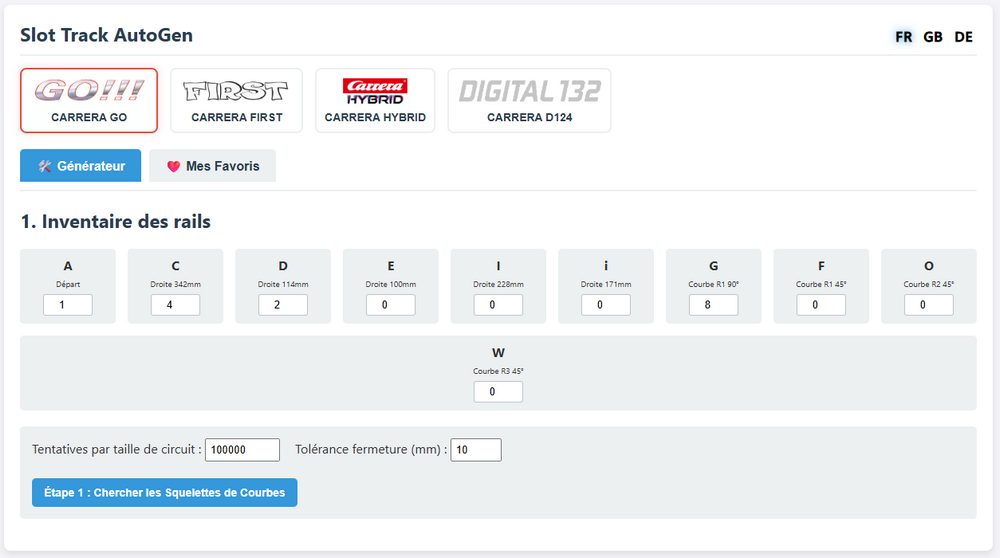This screenshot has height=558, width=1000.
Task: Click the Droite 342mm label
Action: point(175,284)
